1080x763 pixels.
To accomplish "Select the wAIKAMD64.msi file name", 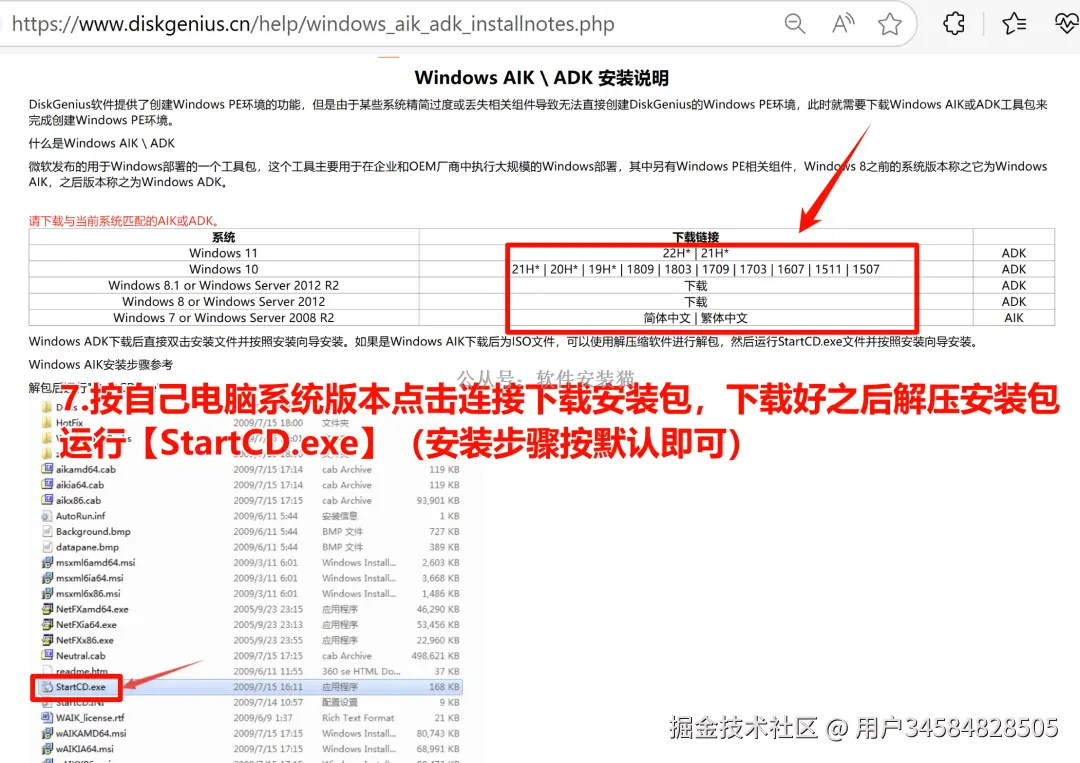I will (x=91, y=733).
